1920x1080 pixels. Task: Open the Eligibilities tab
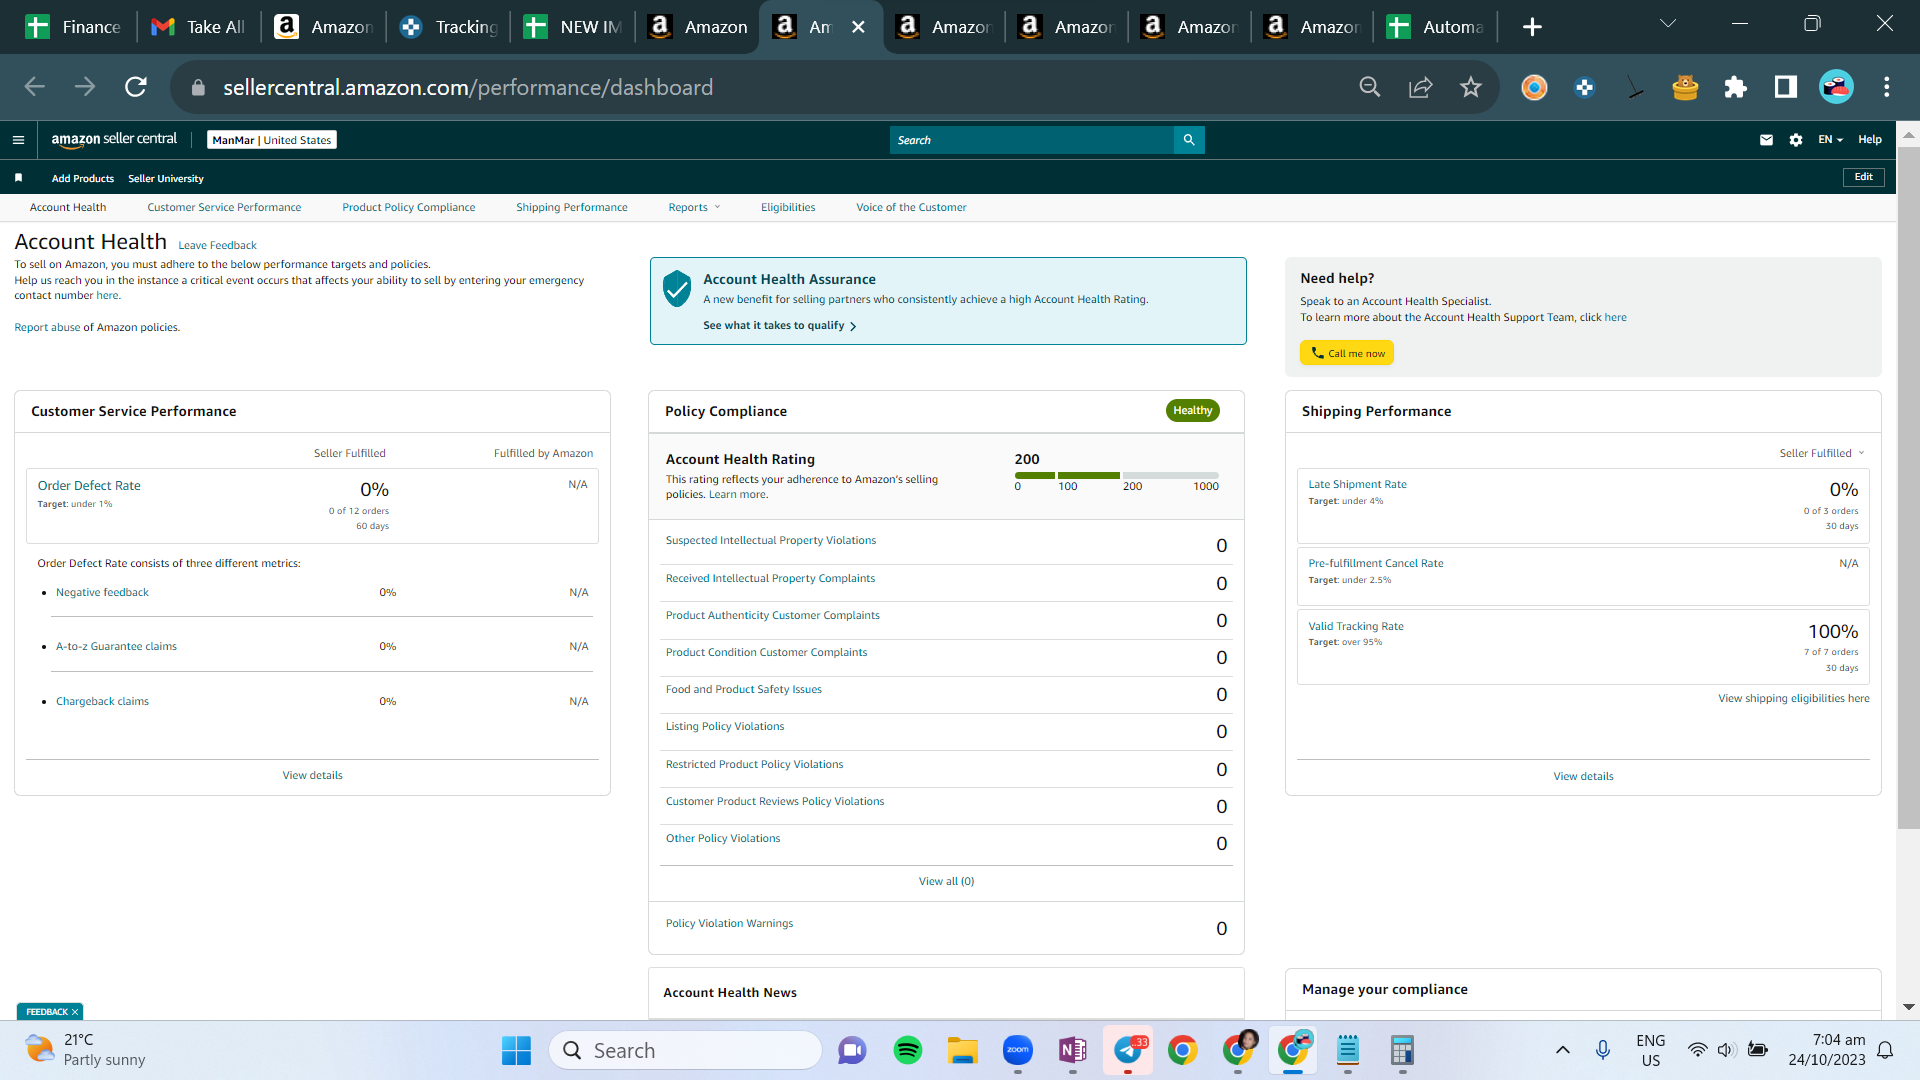pos(788,207)
